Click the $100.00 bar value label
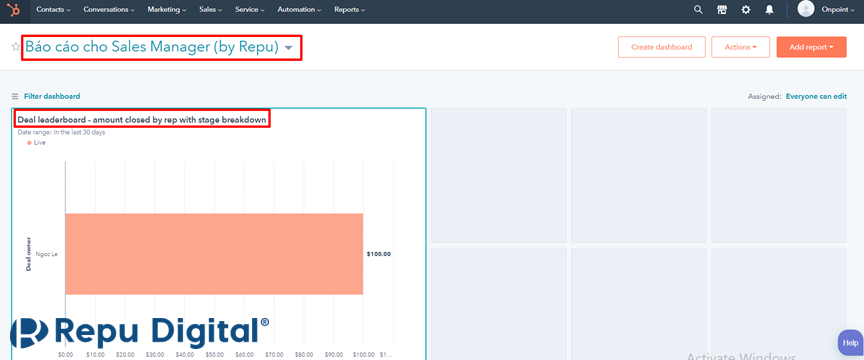Image resolution: width=864 pixels, height=360 pixels. [x=379, y=254]
